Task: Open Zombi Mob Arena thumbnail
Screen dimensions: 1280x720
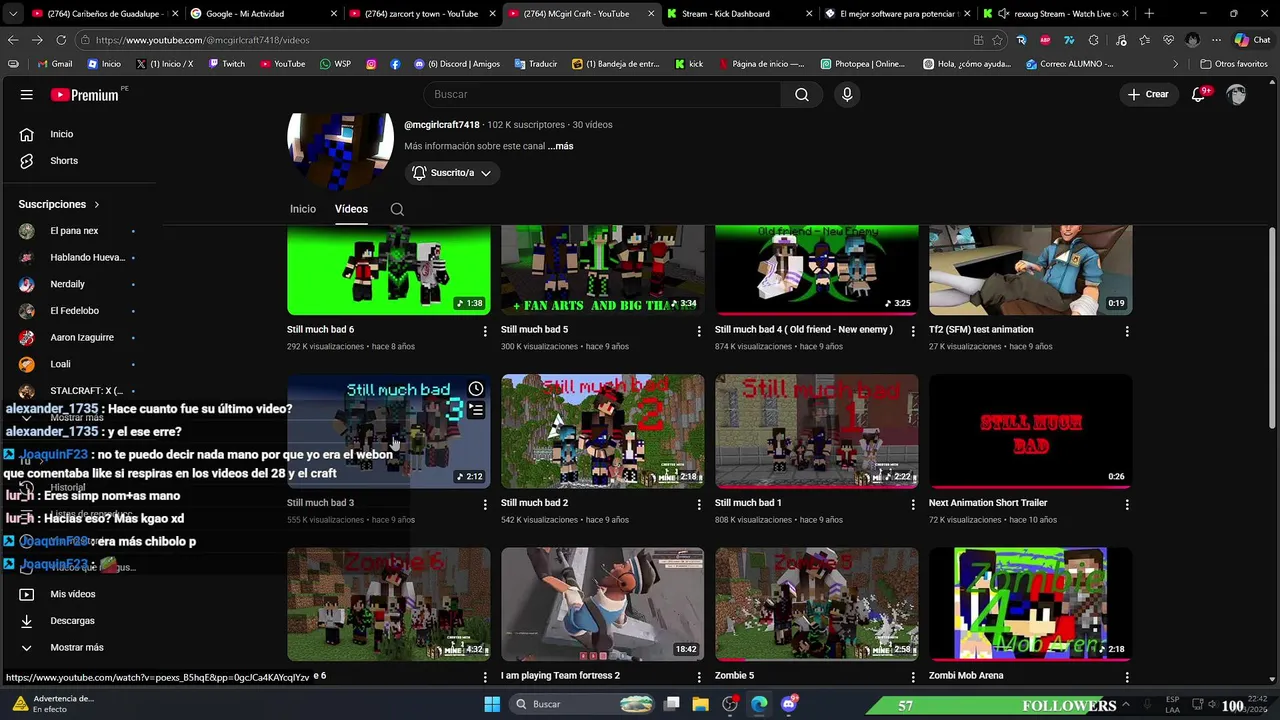Action: click(x=1031, y=604)
